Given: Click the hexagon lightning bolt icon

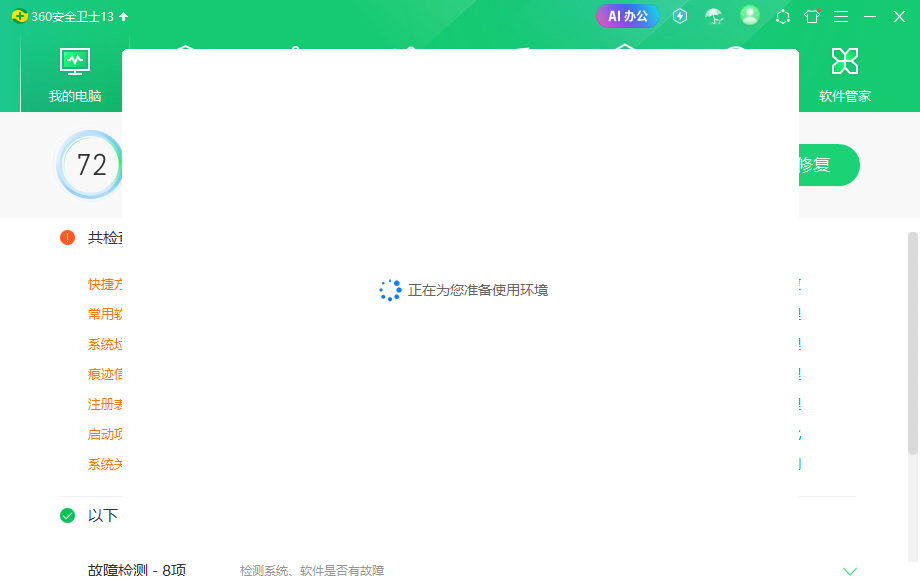Looking at the screenshot, I should [680, 16].
